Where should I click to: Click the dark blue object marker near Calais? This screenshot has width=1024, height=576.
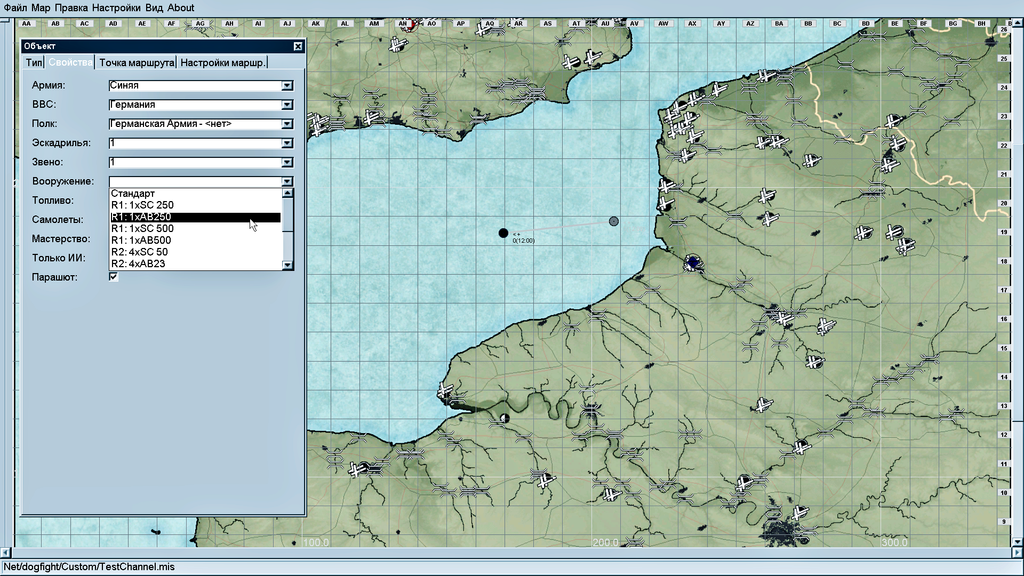pos(693,263)
